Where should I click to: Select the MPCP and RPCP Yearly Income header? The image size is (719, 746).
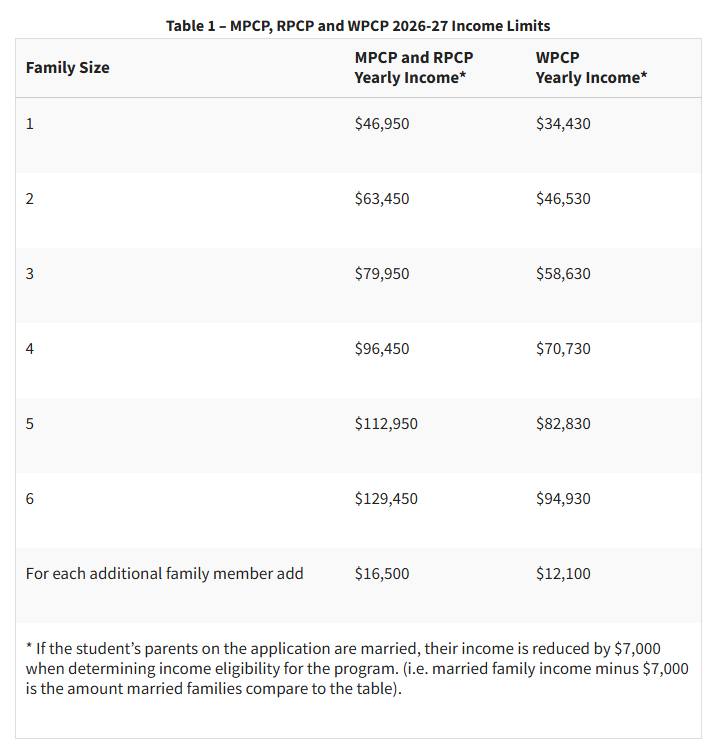tap(414, 68)
